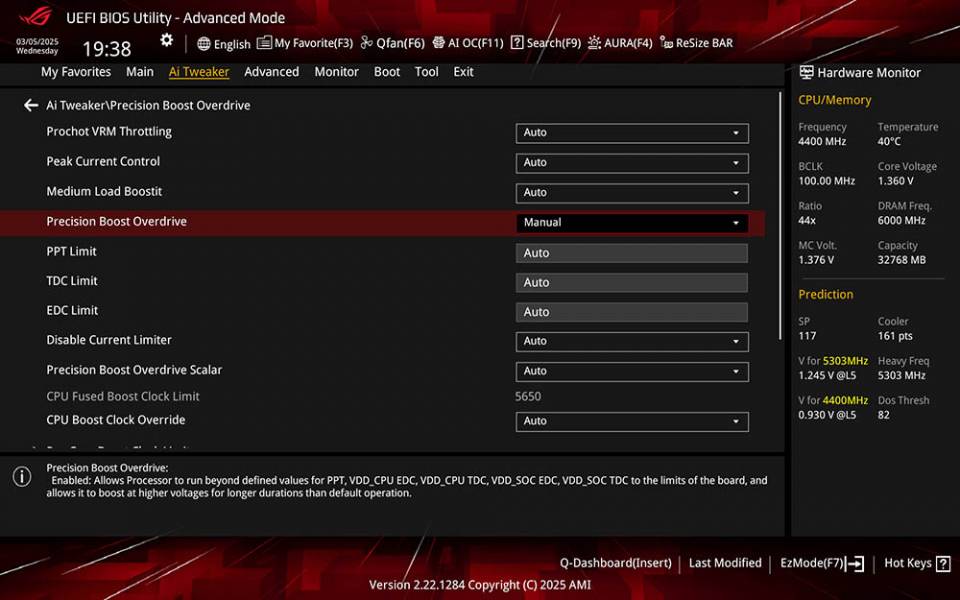960x600 pixels.
Task: Click Last Modified
Action: pyautogui.click(x=725, y=563)
